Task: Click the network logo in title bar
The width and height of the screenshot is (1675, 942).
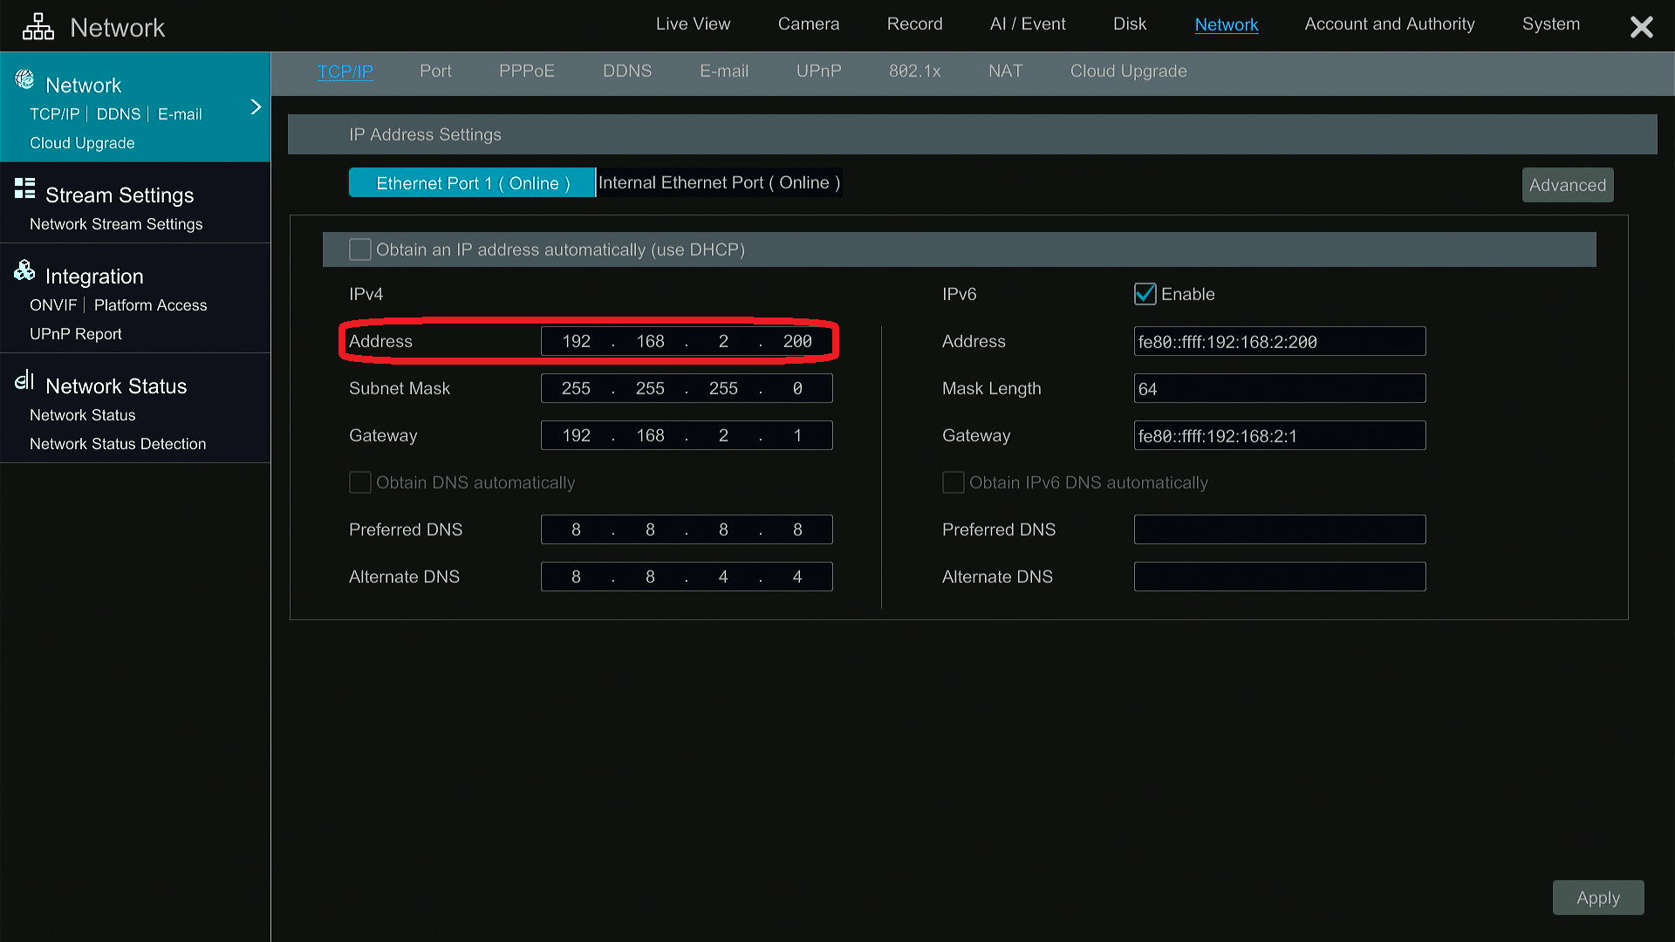Action: pos(38,24)
